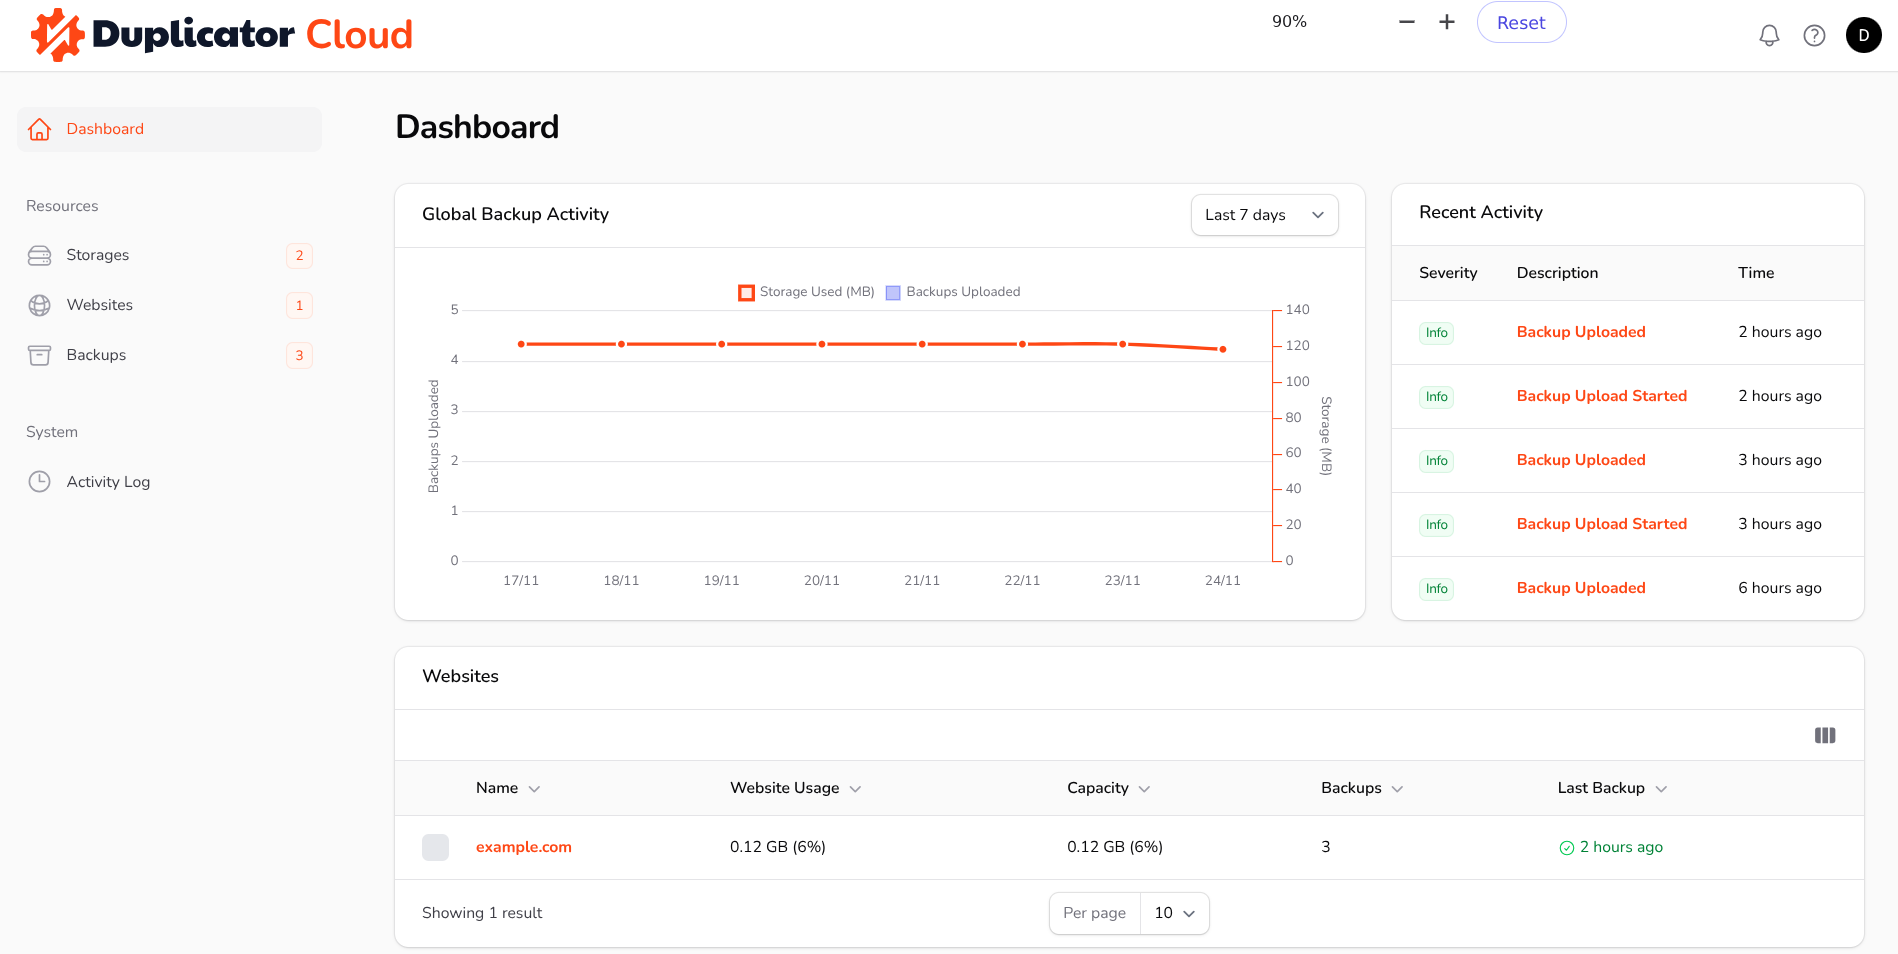Click the zoom in plus icon

(x=1447, y=22)
